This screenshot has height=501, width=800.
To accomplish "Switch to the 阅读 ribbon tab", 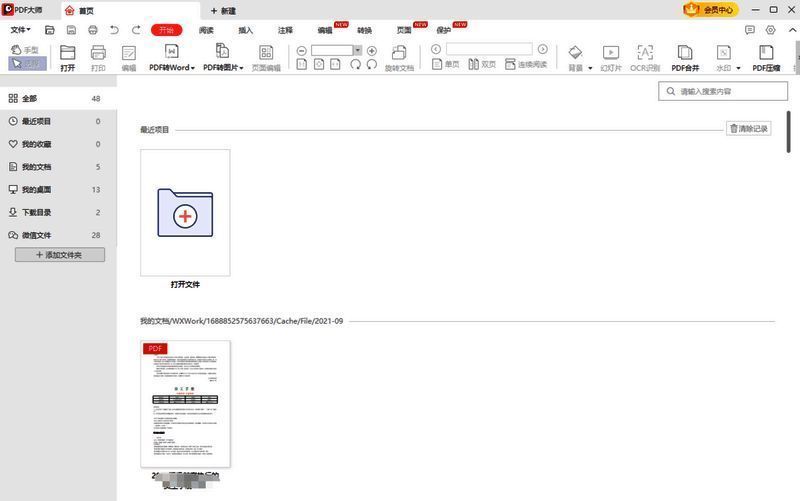I will click(206, 30).
